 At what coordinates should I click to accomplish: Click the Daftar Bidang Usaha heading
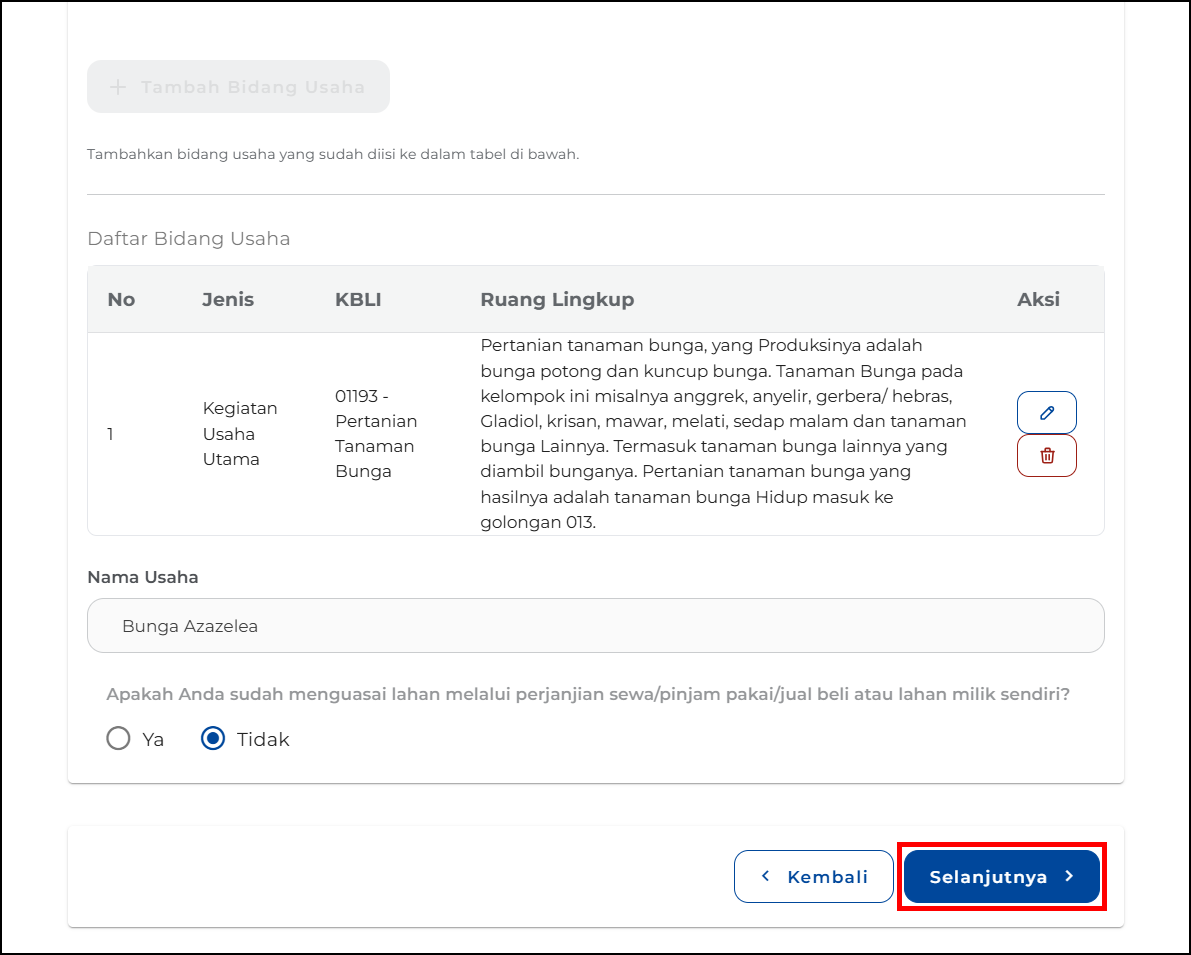[188, 239]
